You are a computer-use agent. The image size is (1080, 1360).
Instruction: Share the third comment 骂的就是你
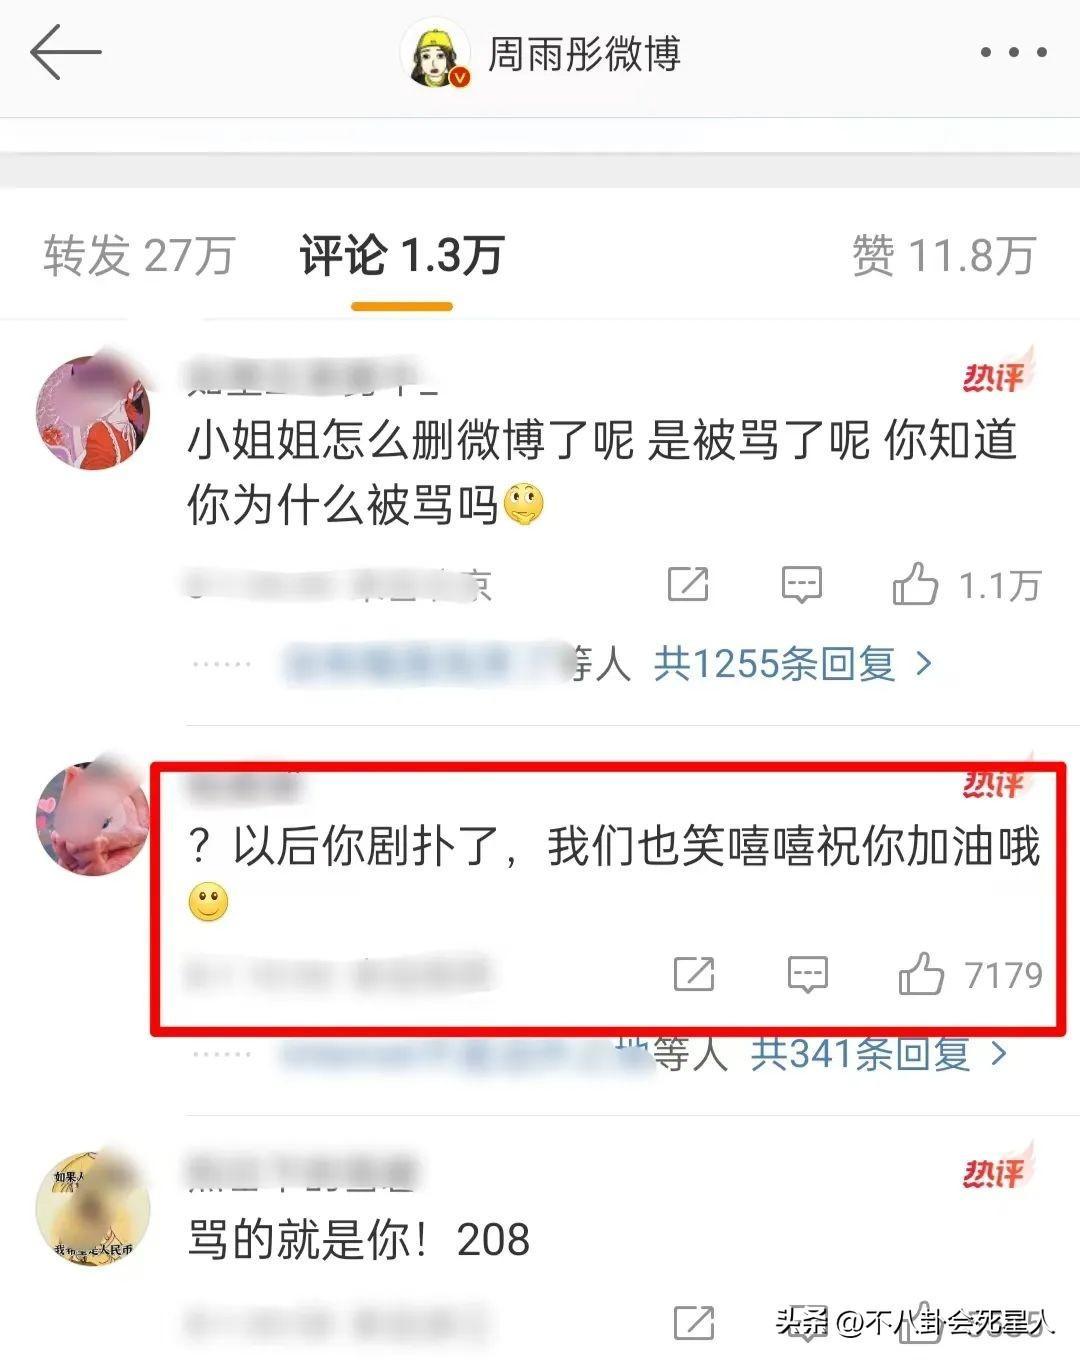(x=694, y=1322)
